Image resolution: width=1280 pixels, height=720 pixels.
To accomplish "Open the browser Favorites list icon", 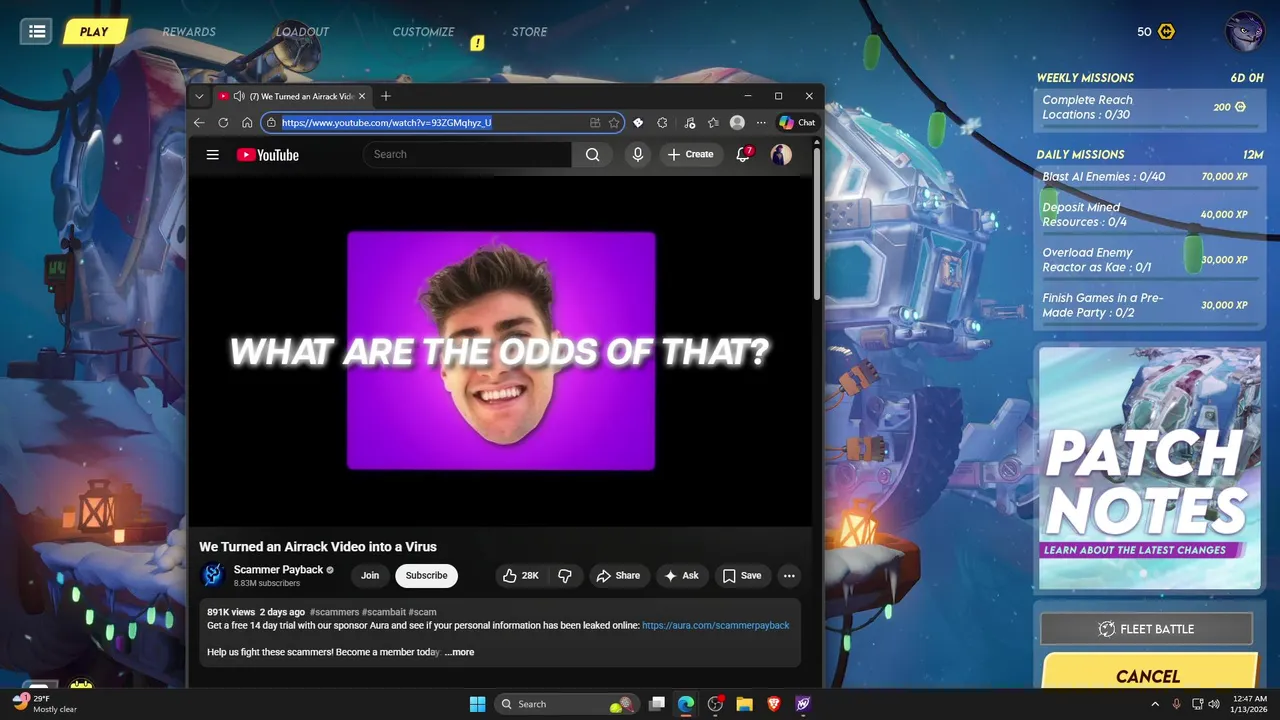I will [713, 123].
